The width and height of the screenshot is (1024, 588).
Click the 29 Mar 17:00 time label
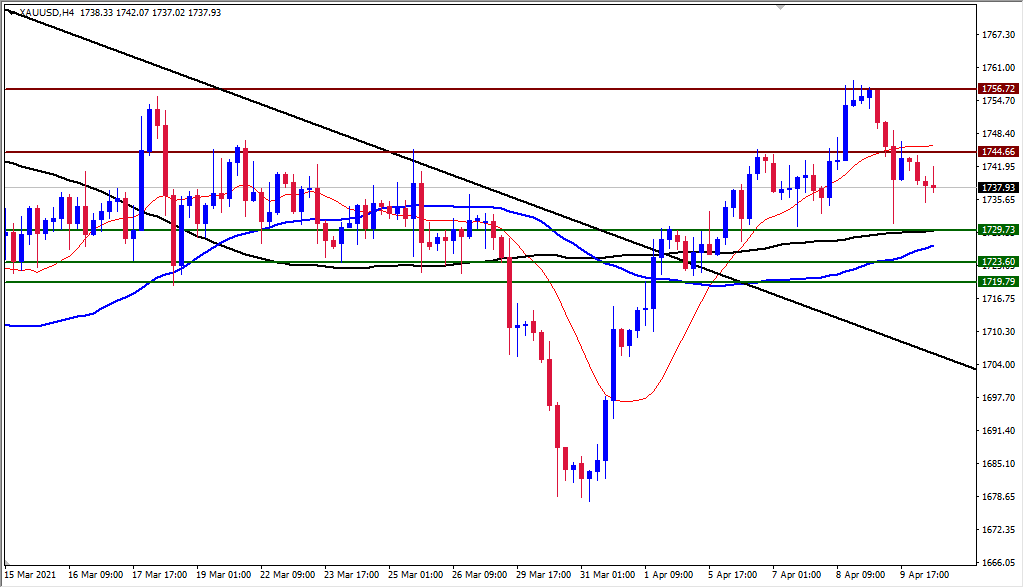point(543,575)
